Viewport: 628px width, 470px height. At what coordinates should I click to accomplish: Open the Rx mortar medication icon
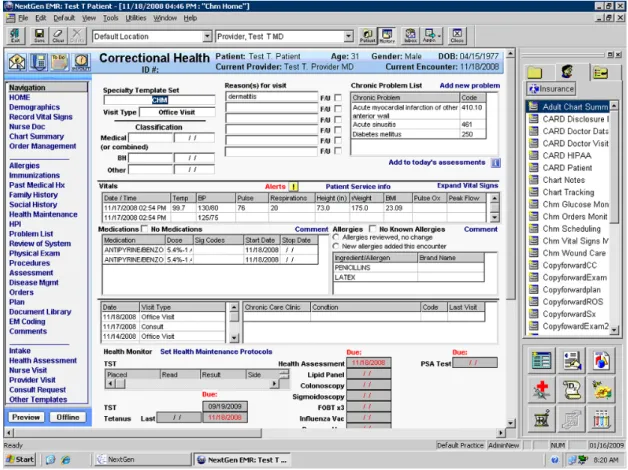[541, 419]
